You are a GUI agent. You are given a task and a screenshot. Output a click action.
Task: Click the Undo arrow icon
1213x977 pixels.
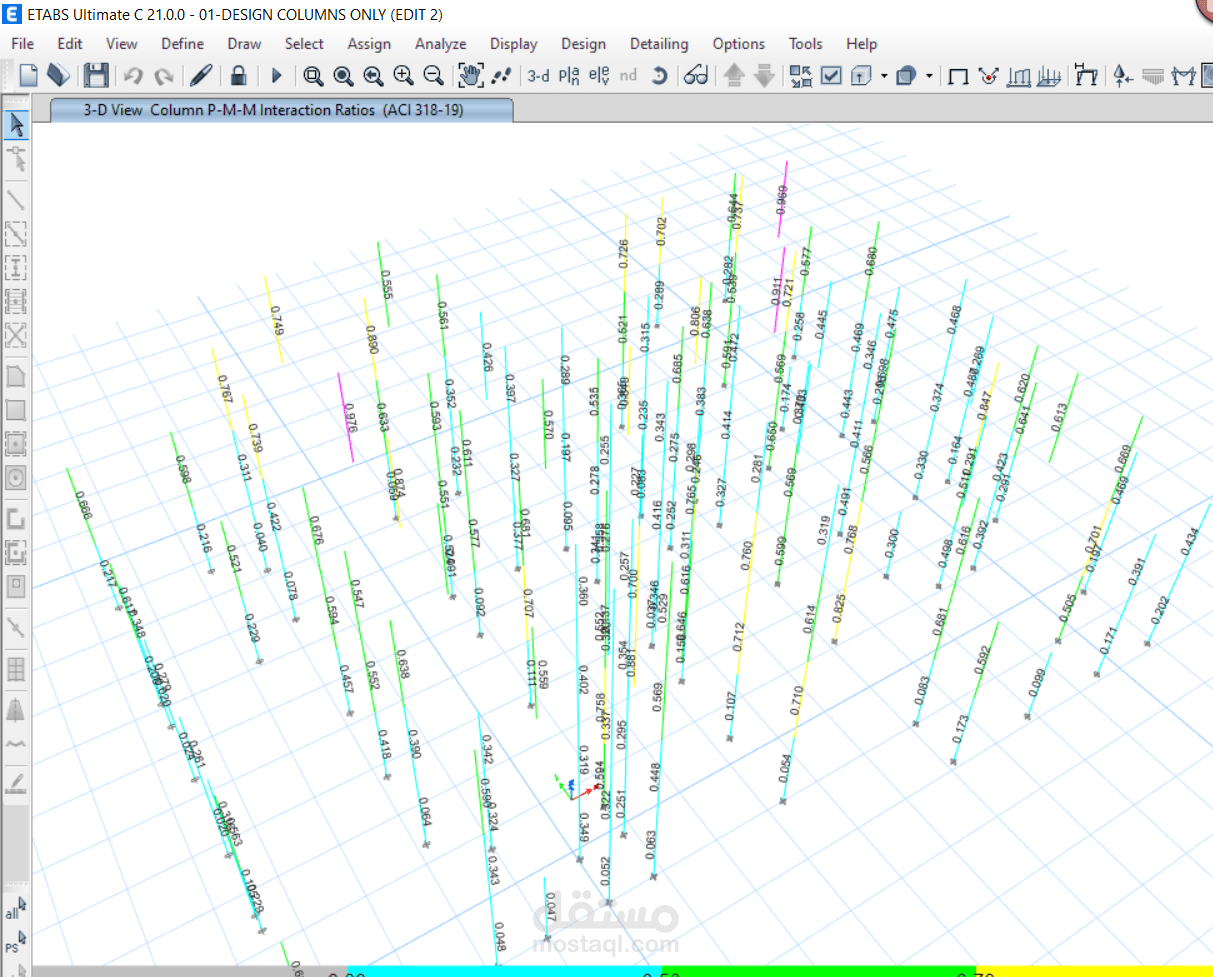(x=133, y=75)
